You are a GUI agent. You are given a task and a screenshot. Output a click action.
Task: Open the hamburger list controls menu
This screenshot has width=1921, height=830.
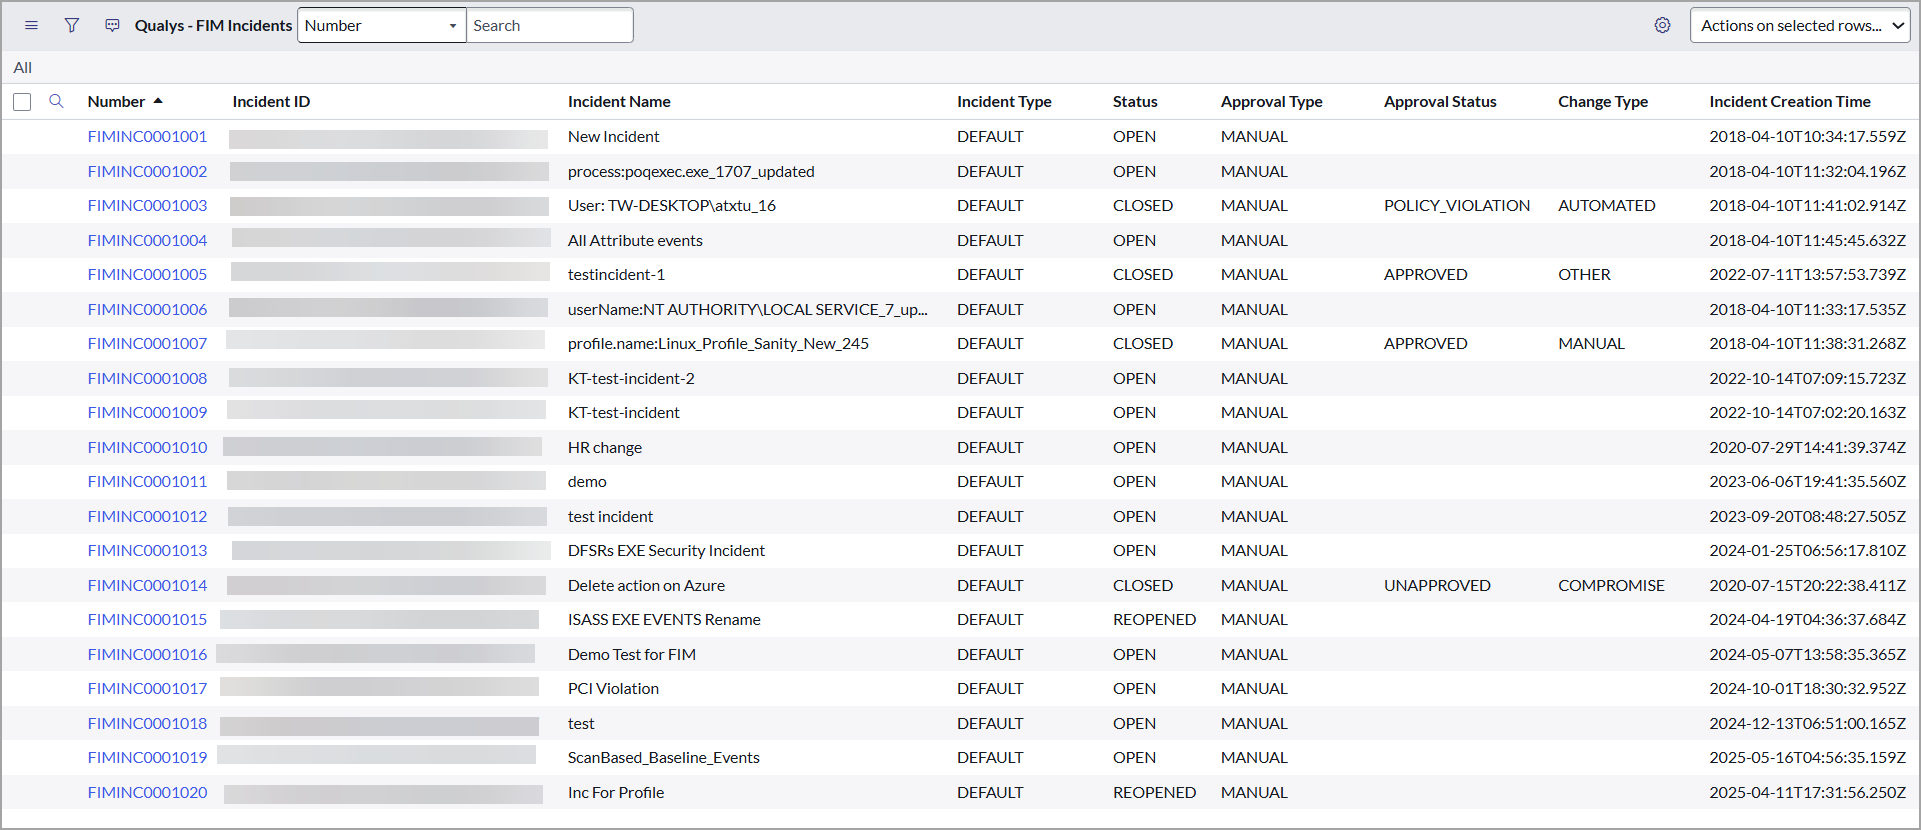click(31, 26)
